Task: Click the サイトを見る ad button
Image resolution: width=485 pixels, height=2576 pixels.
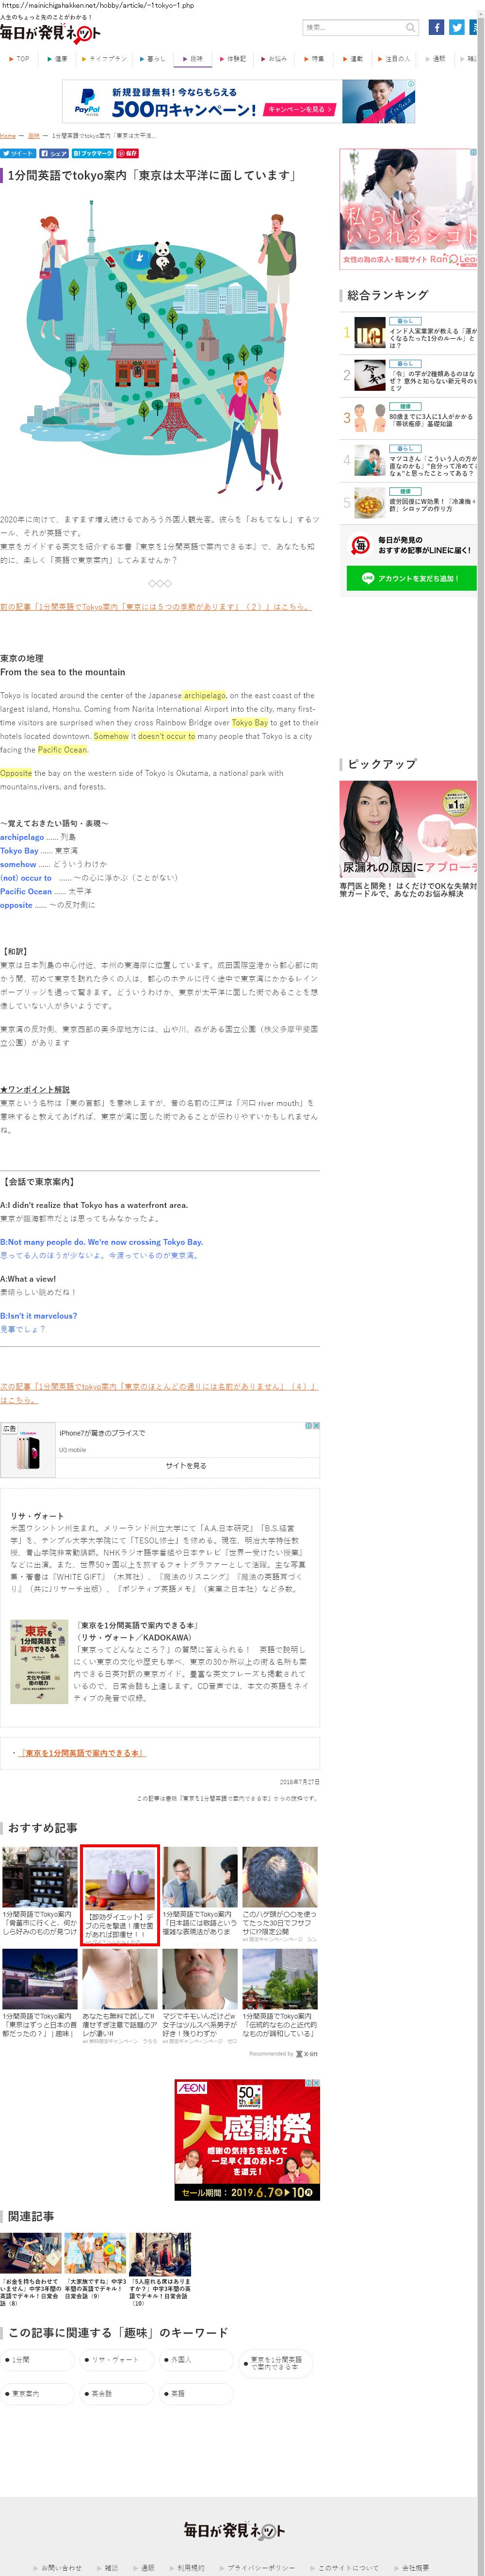Action: pos(186,1465)
